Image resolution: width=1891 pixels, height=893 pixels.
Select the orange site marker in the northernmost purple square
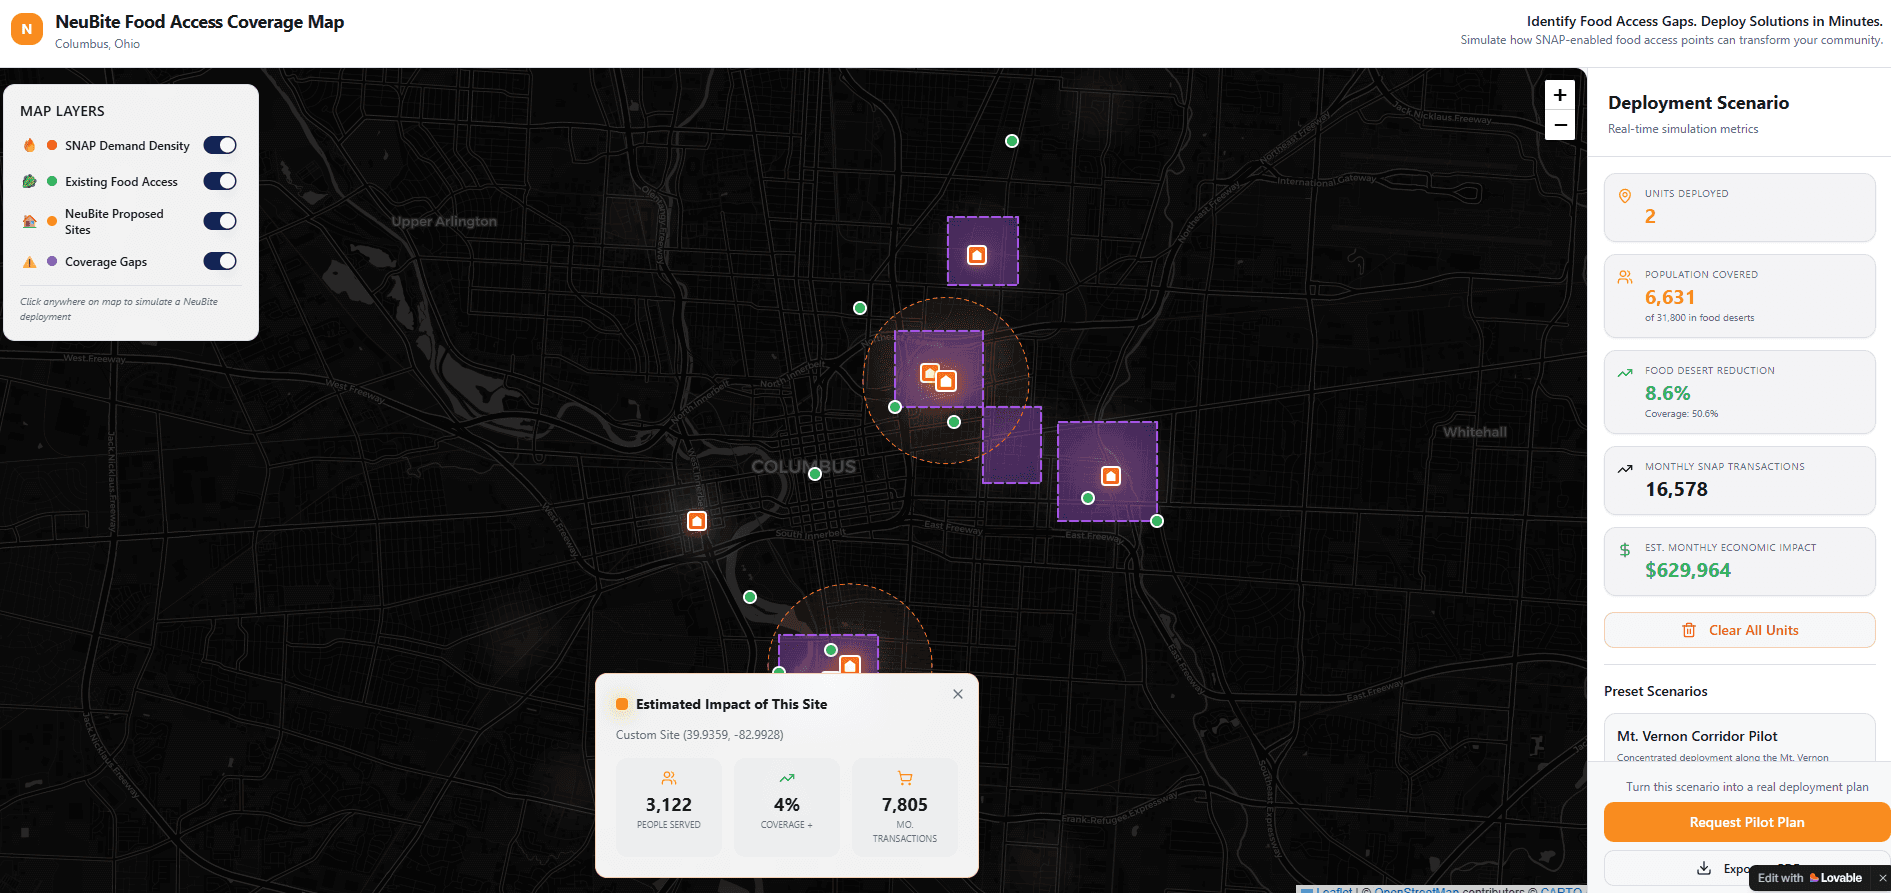(x=977, y=255)
